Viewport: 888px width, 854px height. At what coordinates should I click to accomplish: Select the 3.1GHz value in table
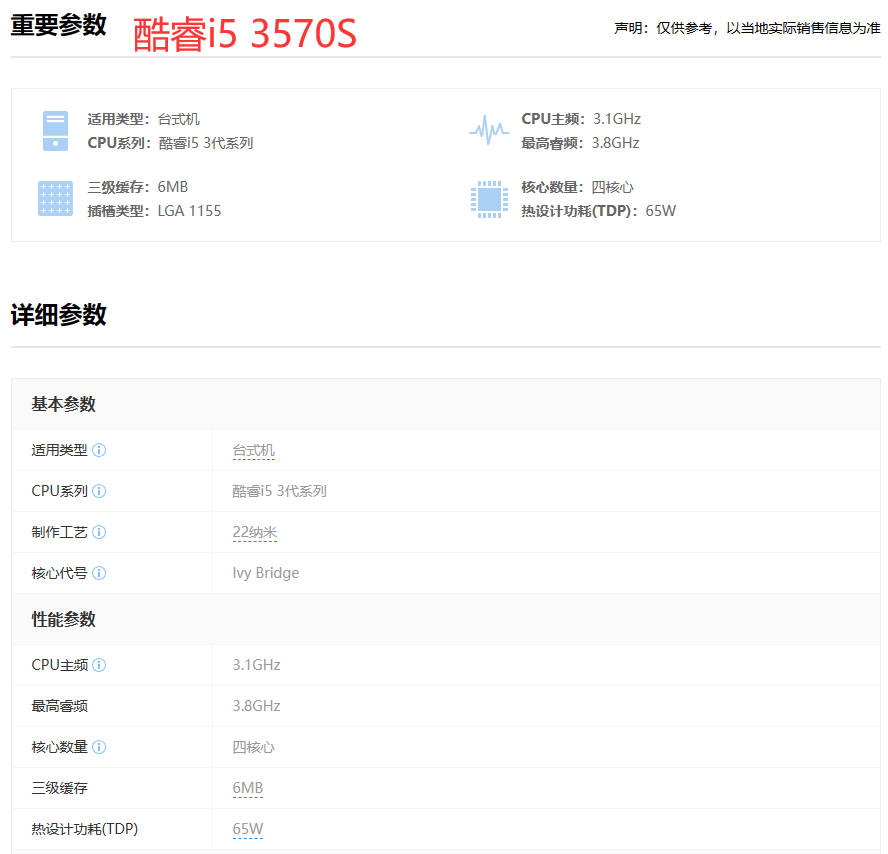click(x=257, y=665)
